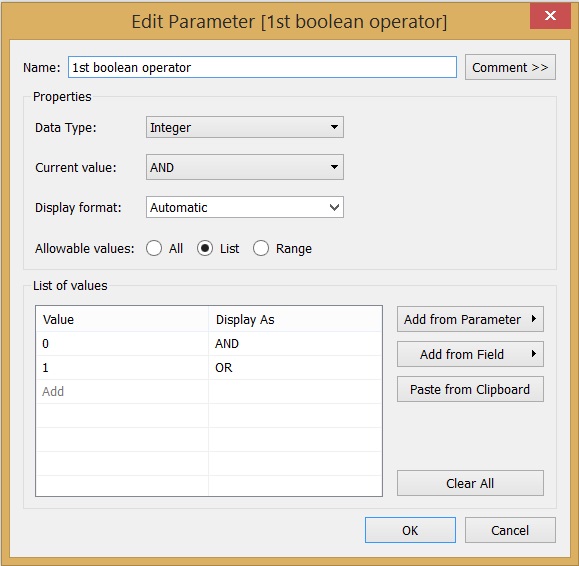Open the Add from Field menu
Image resolution: width=579 pixels, height=566 pixels.
(470, 354)
